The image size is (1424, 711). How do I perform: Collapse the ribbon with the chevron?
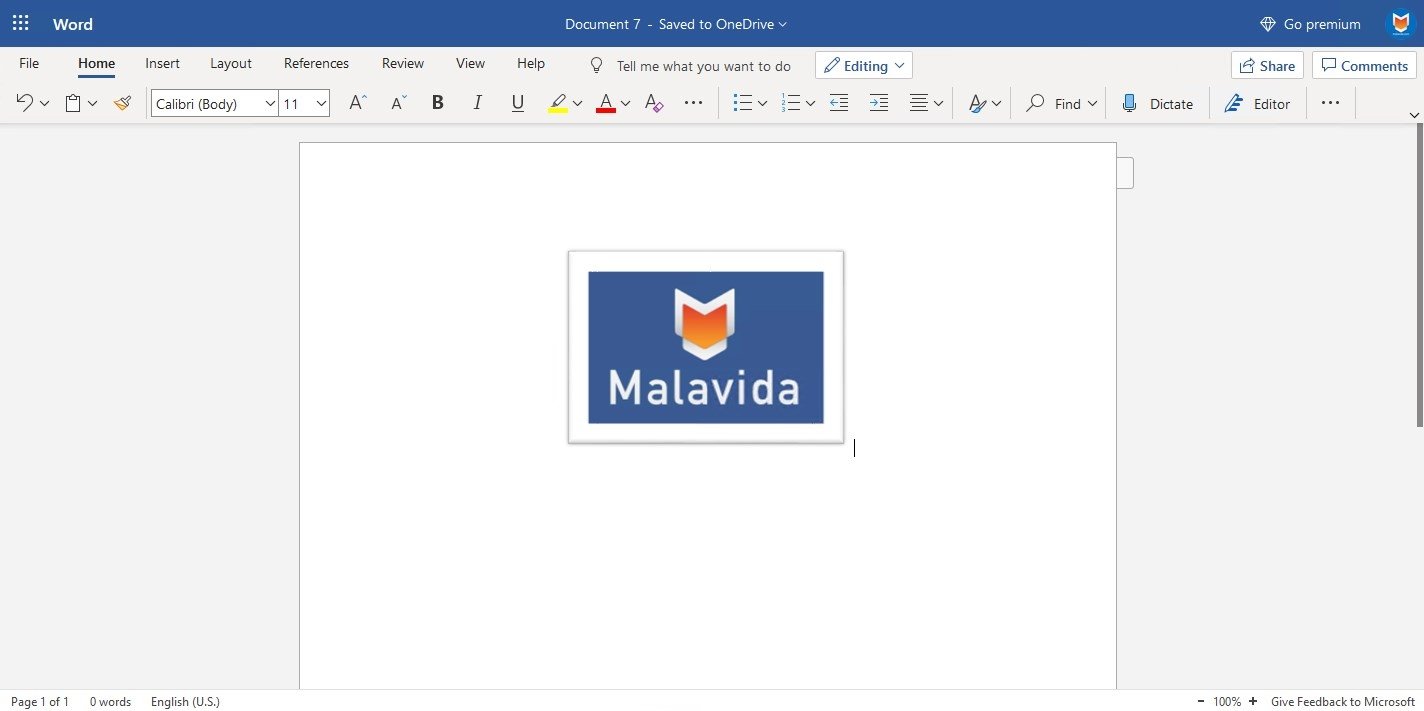coord(1414,115)
